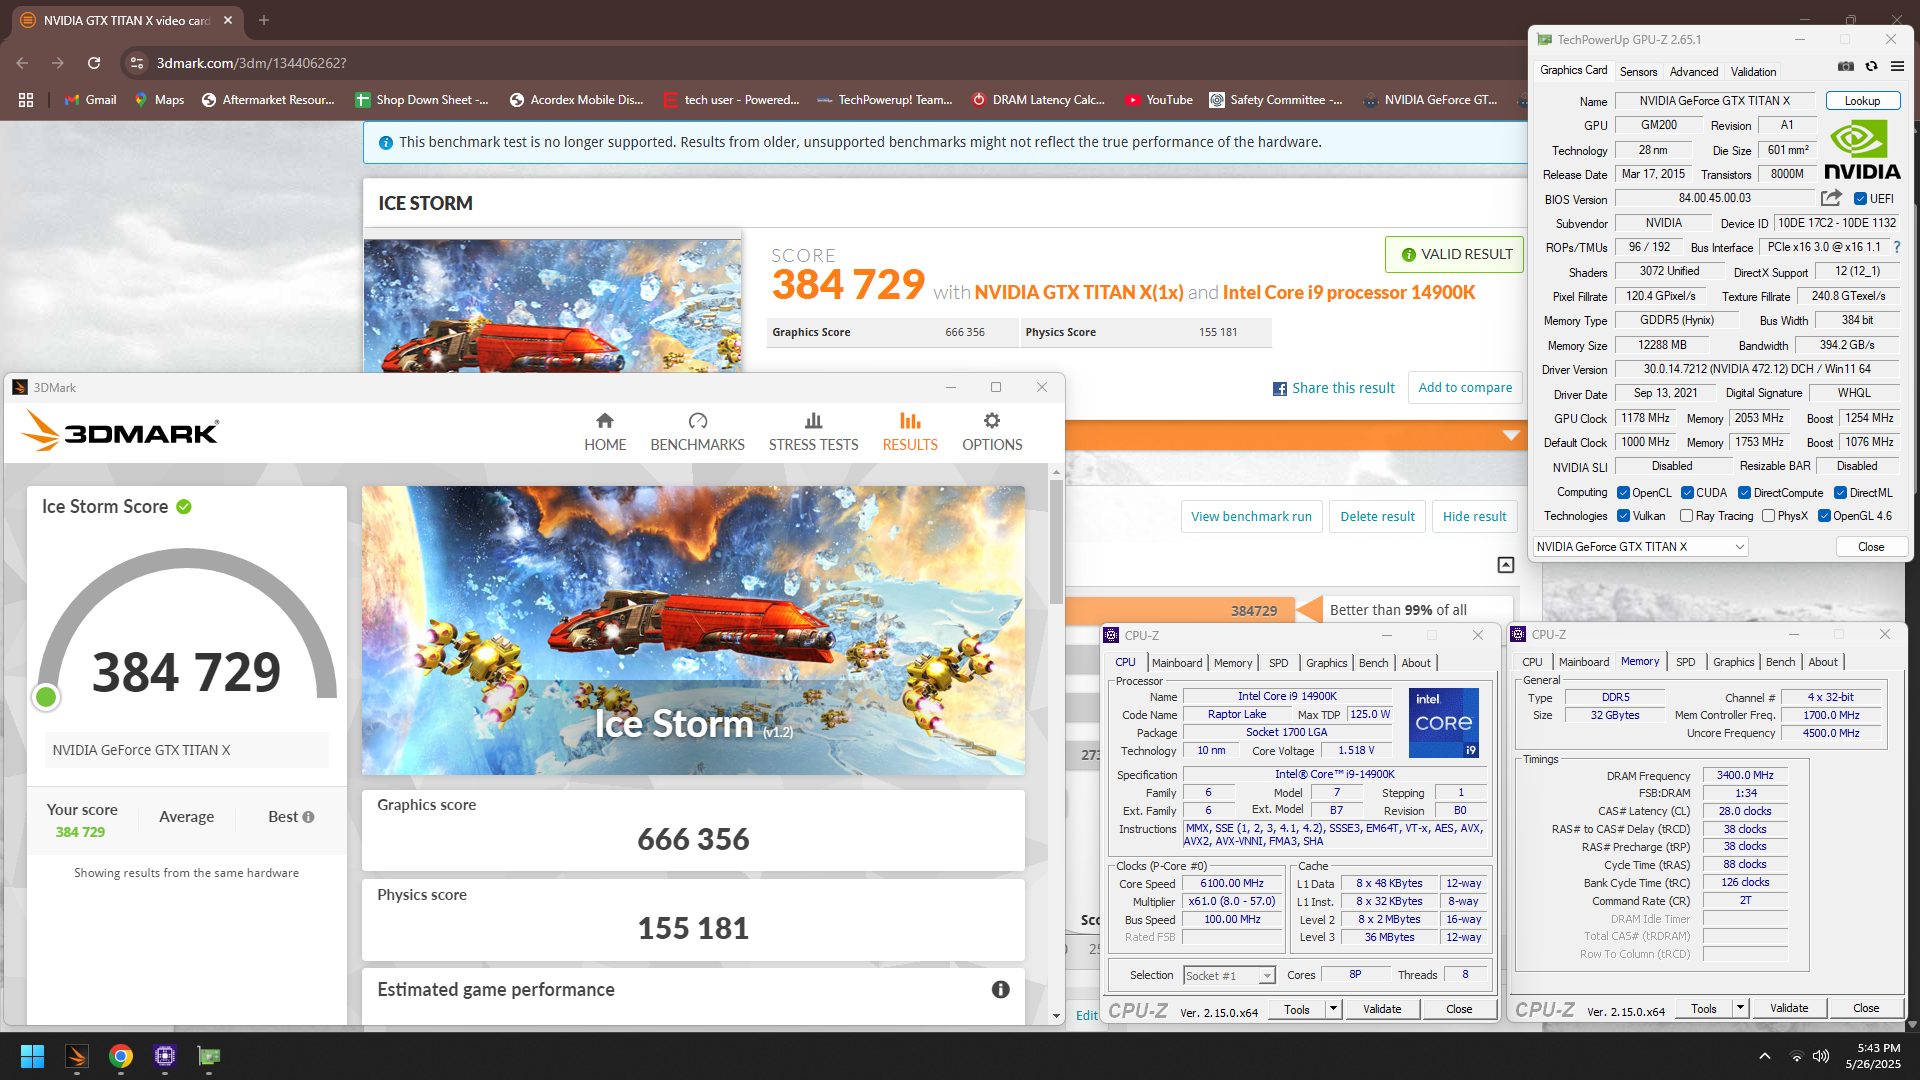Click the GPU-Z screenshot camera icon
Viewport: 1920px width, 1080px height.
pos(1846,67)
